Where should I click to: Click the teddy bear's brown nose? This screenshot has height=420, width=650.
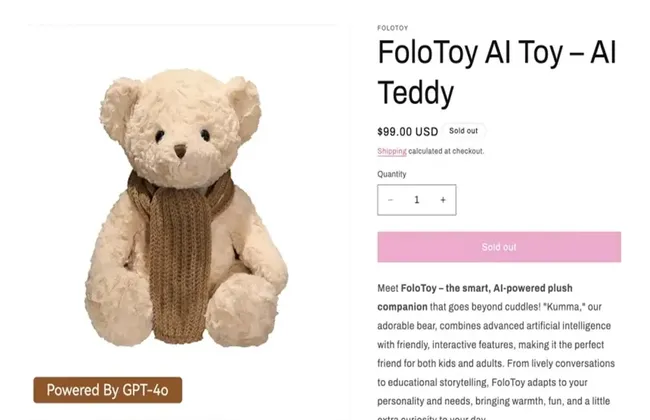pos(180,151)
